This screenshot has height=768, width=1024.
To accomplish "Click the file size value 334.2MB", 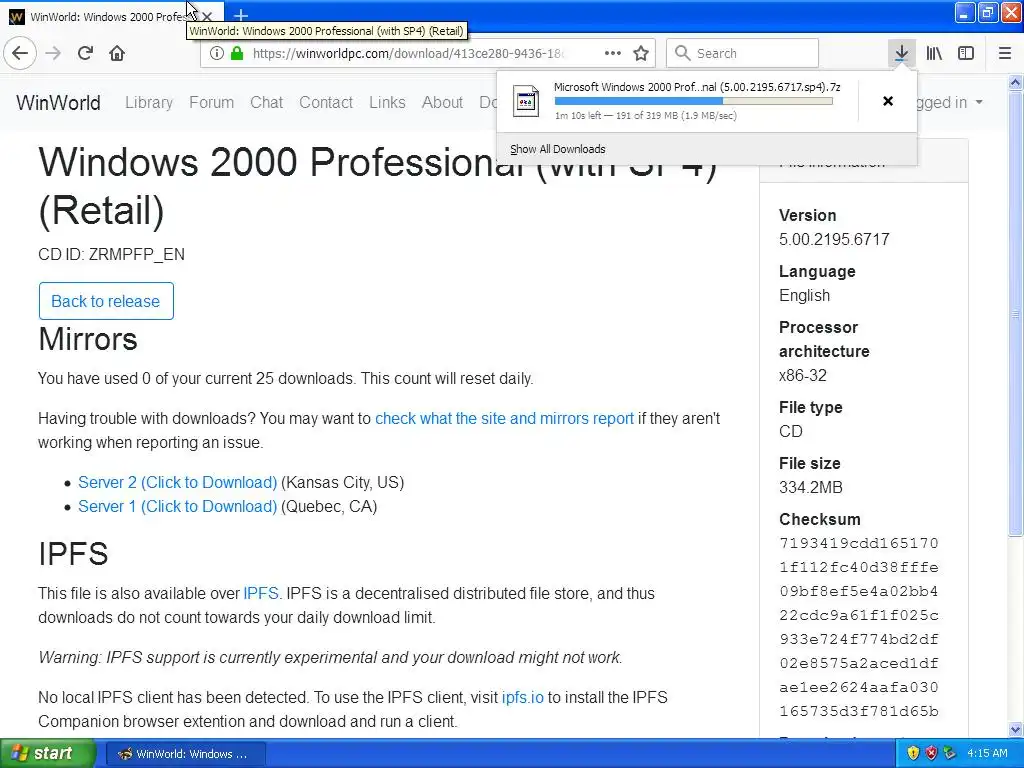I will click(810, 488).
